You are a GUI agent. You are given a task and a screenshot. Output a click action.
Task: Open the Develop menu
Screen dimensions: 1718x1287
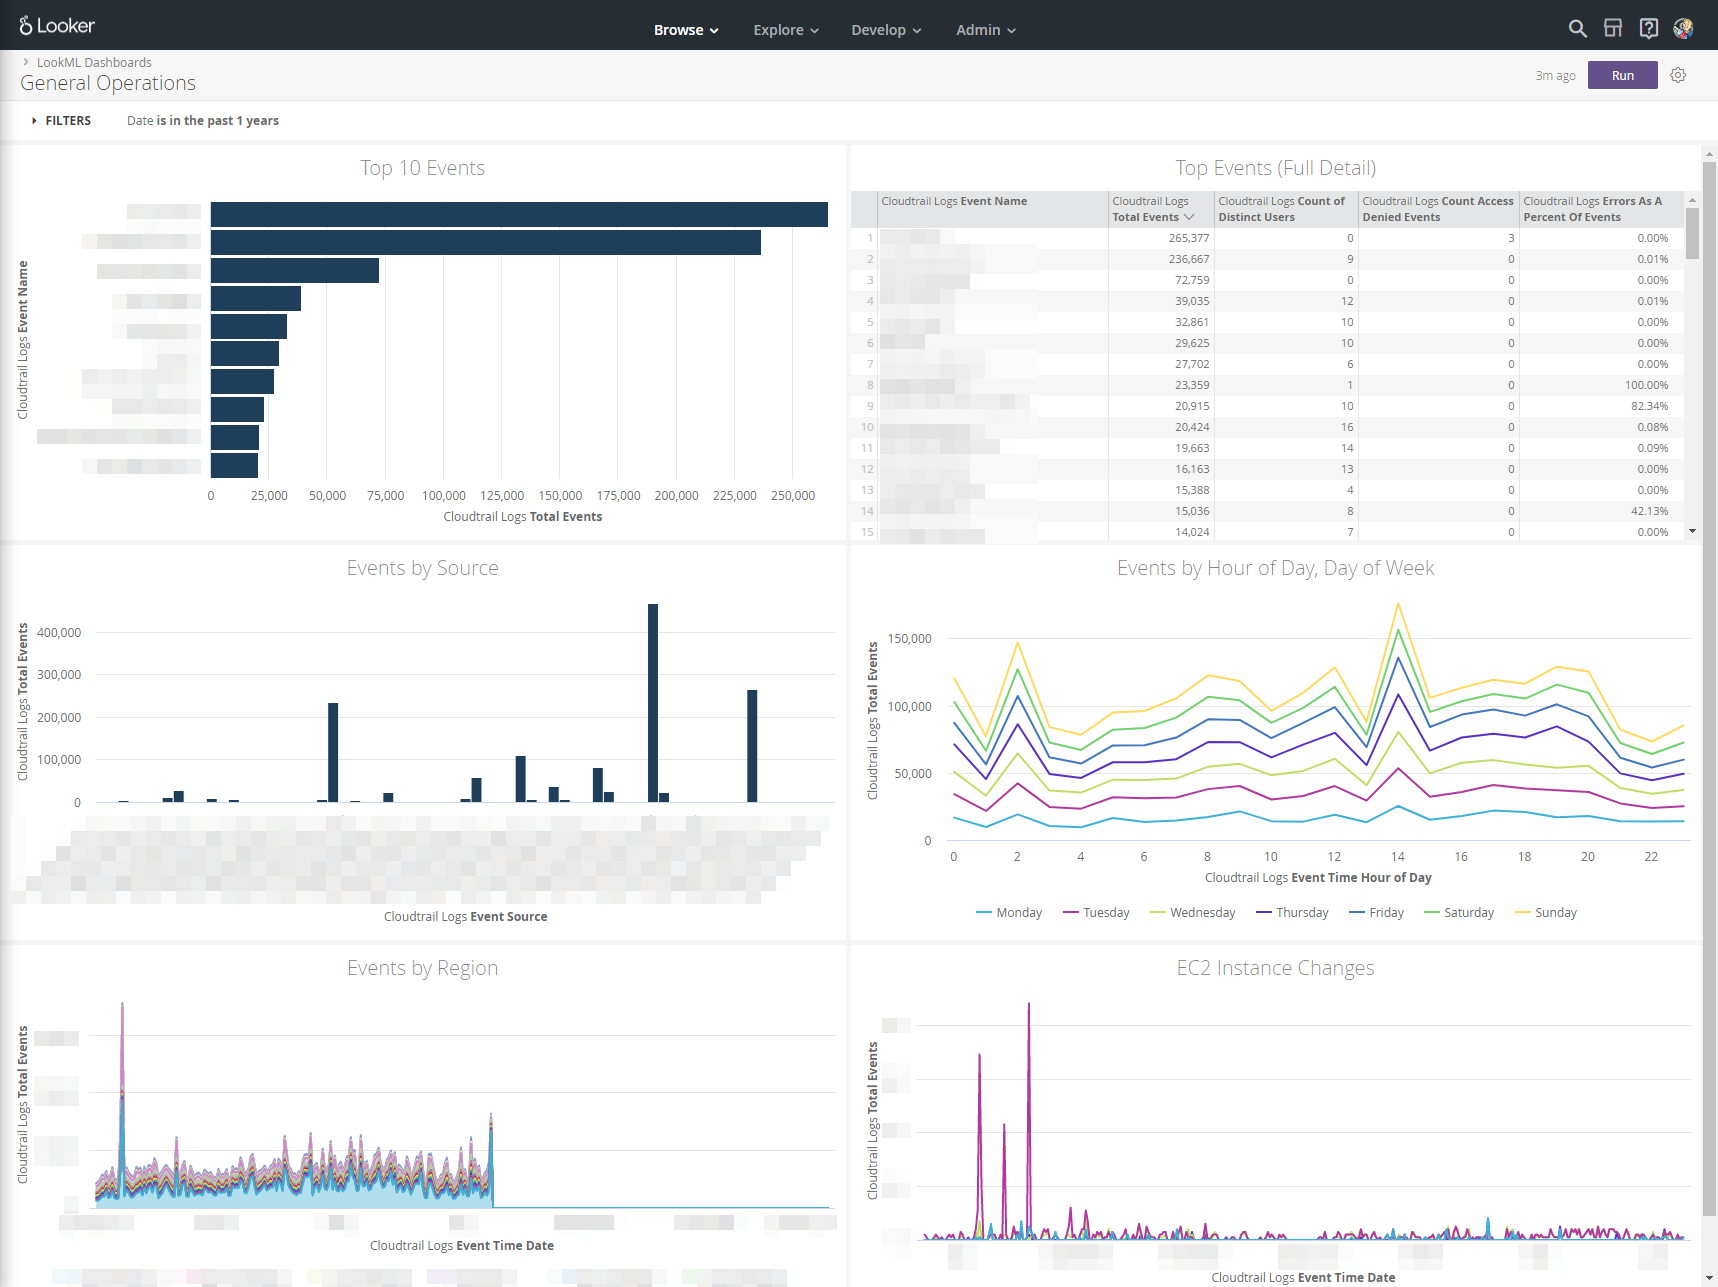885,30
